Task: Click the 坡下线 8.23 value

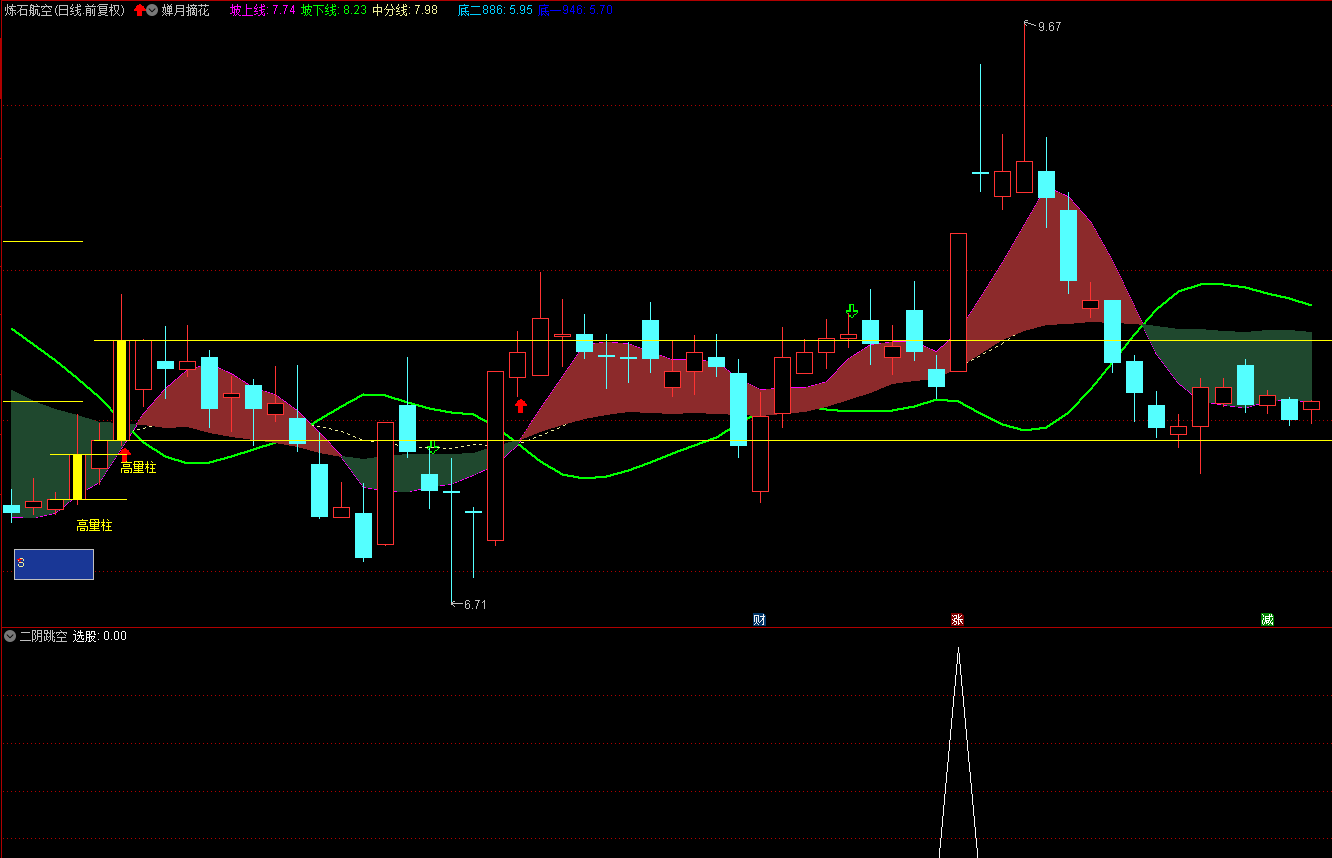Action: point(334,10)
